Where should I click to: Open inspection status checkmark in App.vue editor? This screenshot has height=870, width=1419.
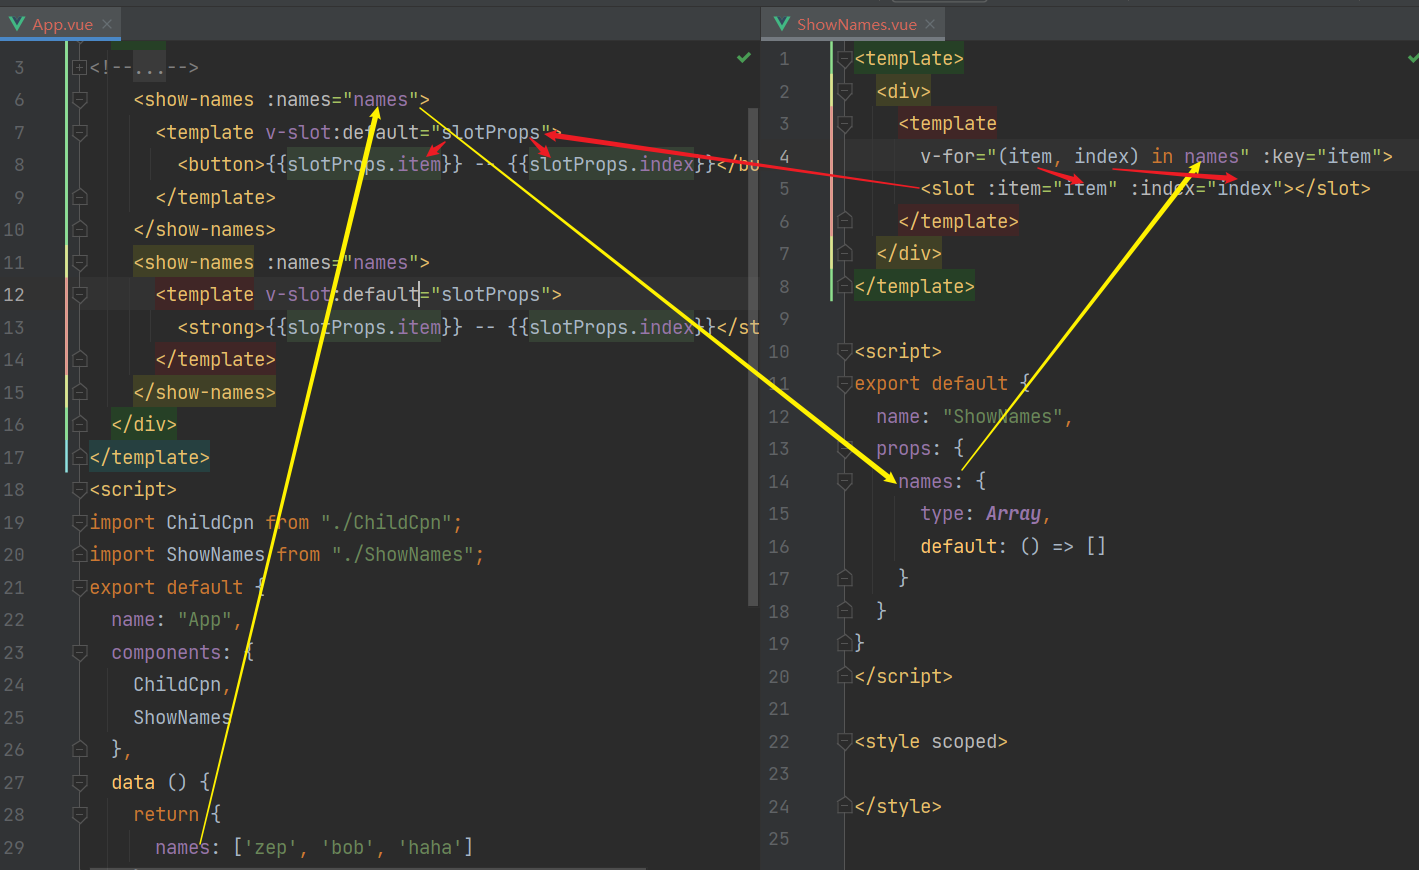[x=744, y=58]
